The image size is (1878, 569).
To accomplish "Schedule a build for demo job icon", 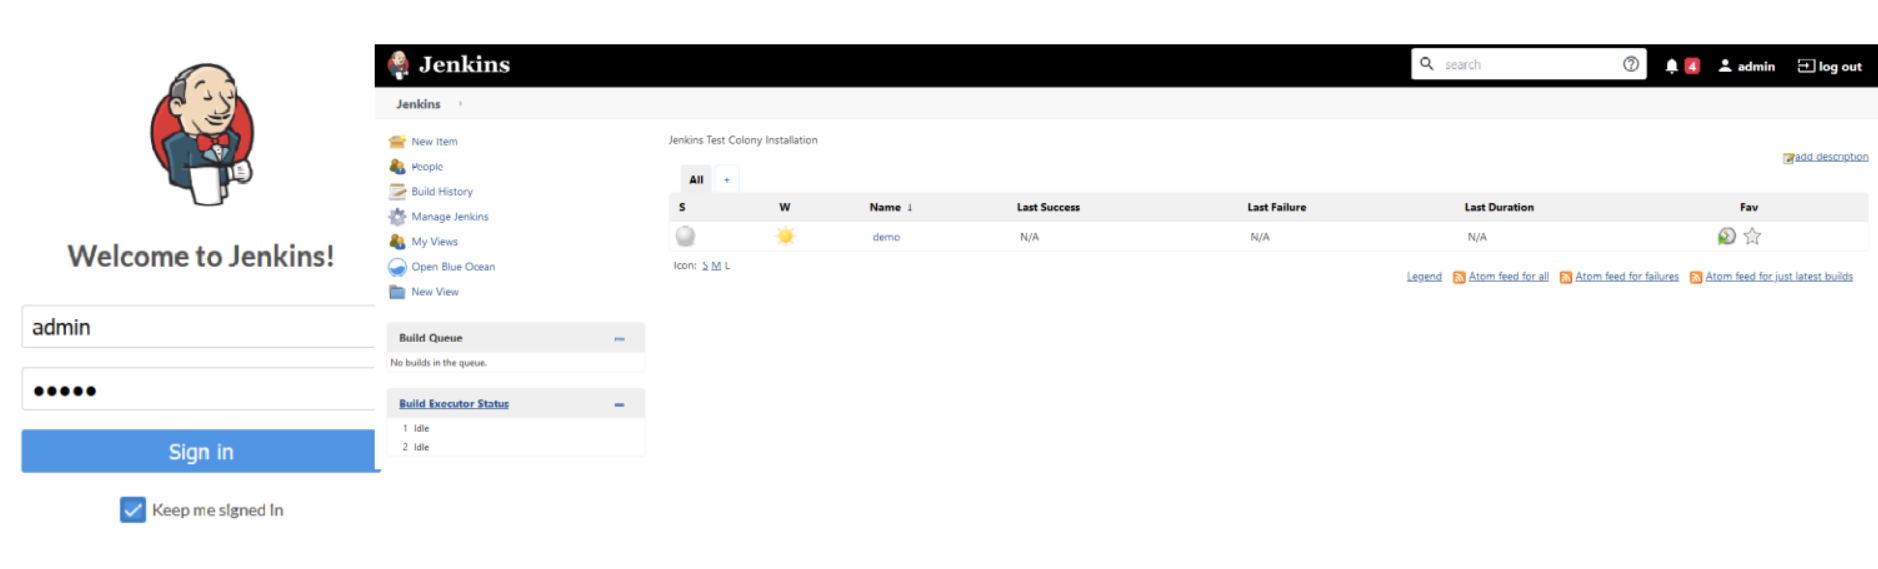I will pyautogui.click(x=1726, y=236).
